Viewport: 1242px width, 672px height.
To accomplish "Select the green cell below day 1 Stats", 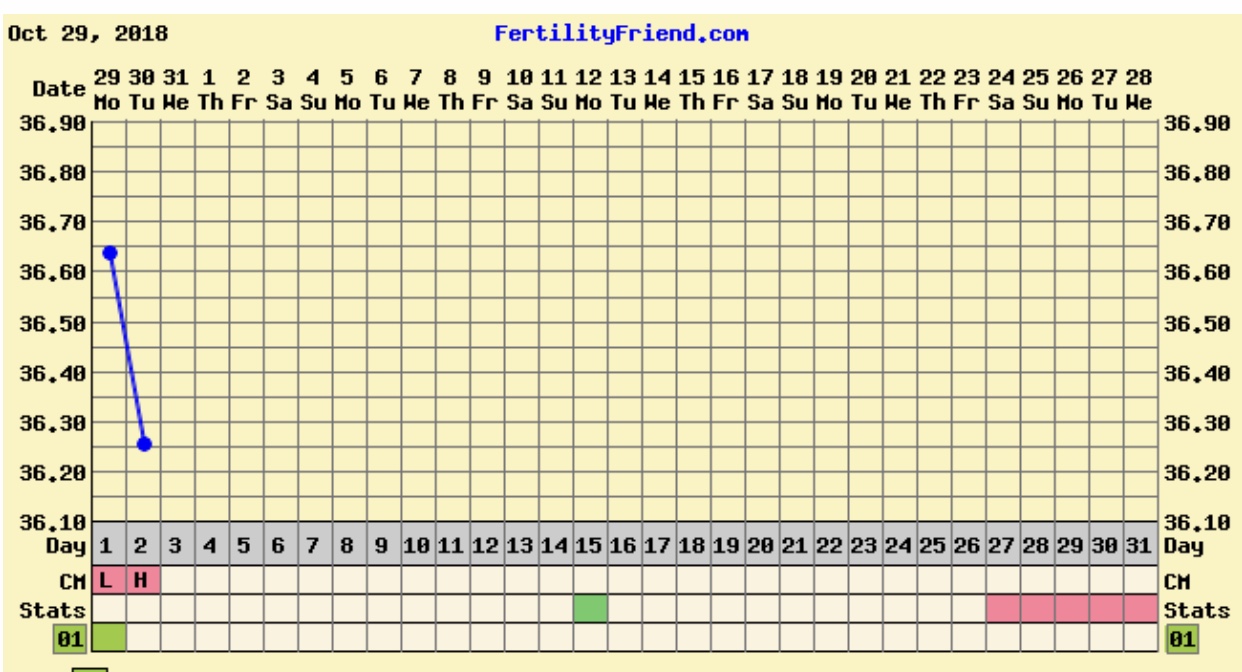I will (110, 636).
